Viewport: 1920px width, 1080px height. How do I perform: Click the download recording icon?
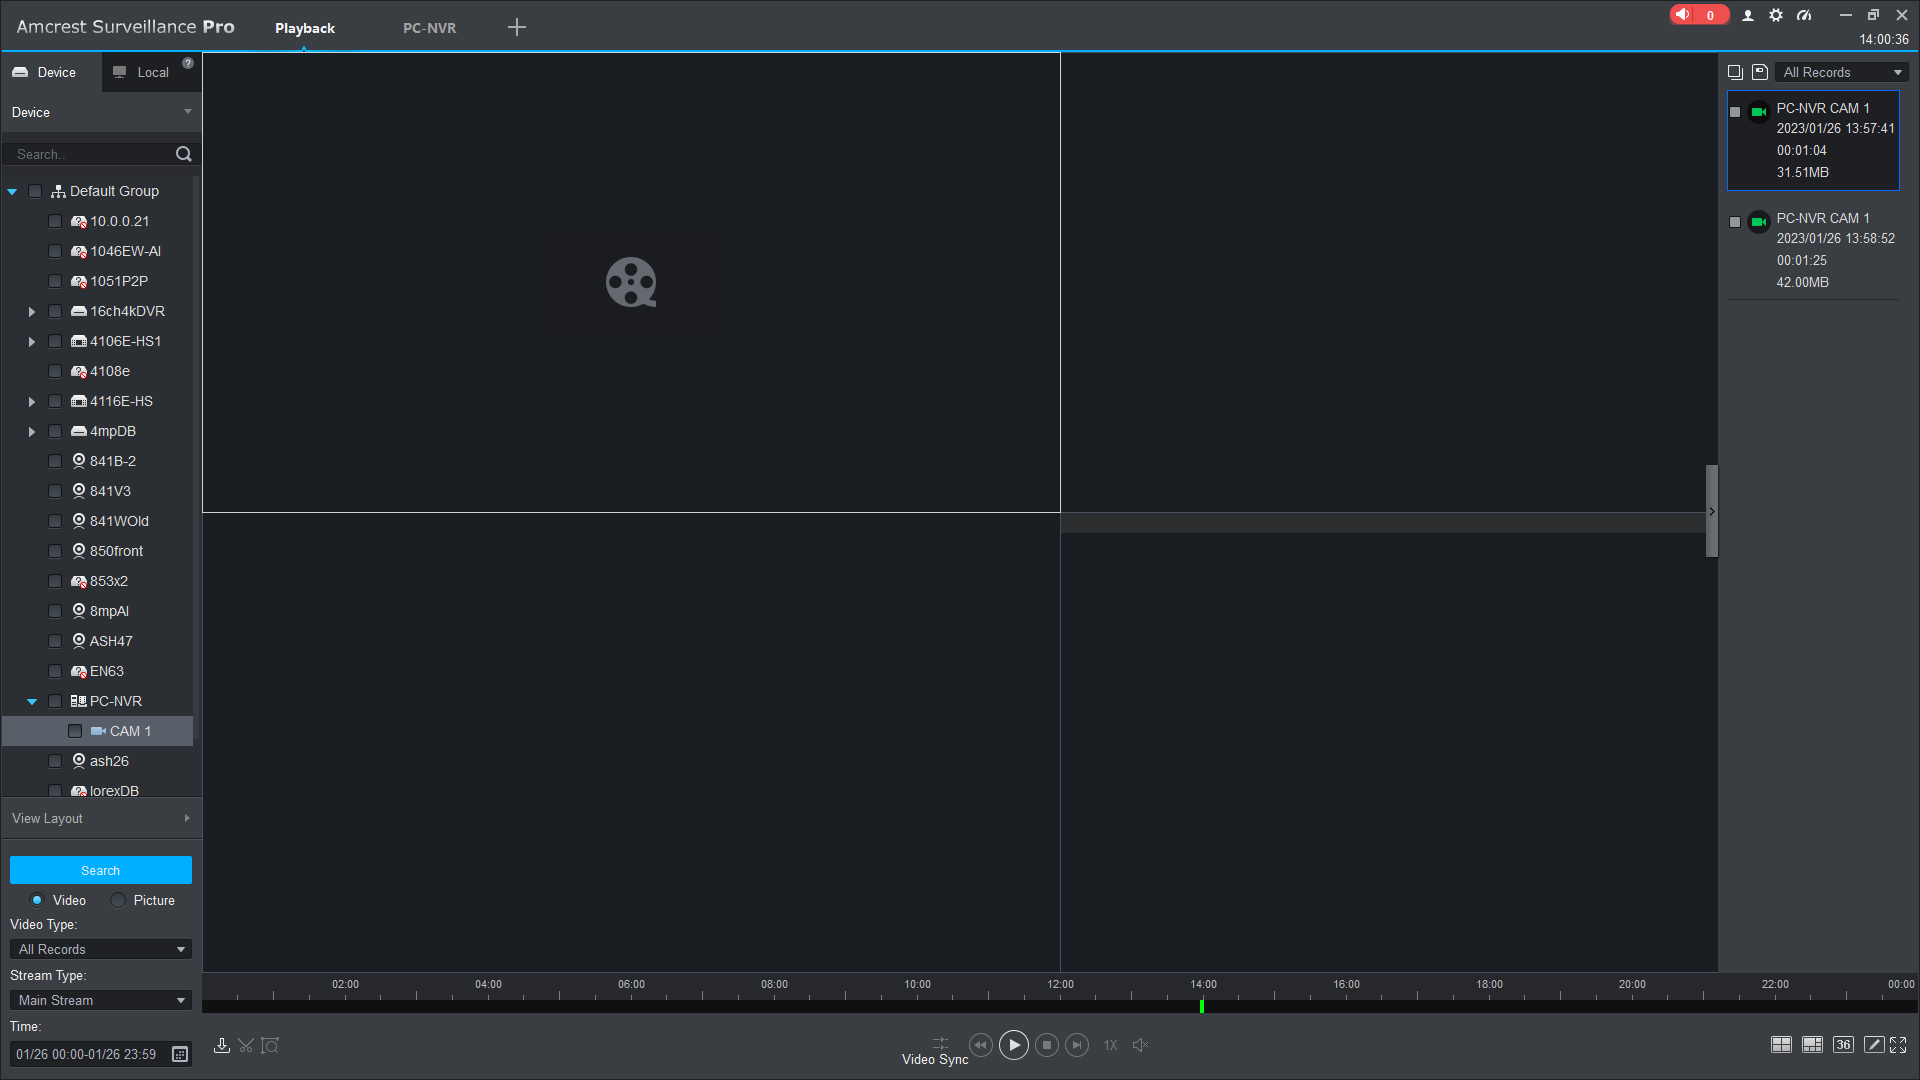point(222,1045)
